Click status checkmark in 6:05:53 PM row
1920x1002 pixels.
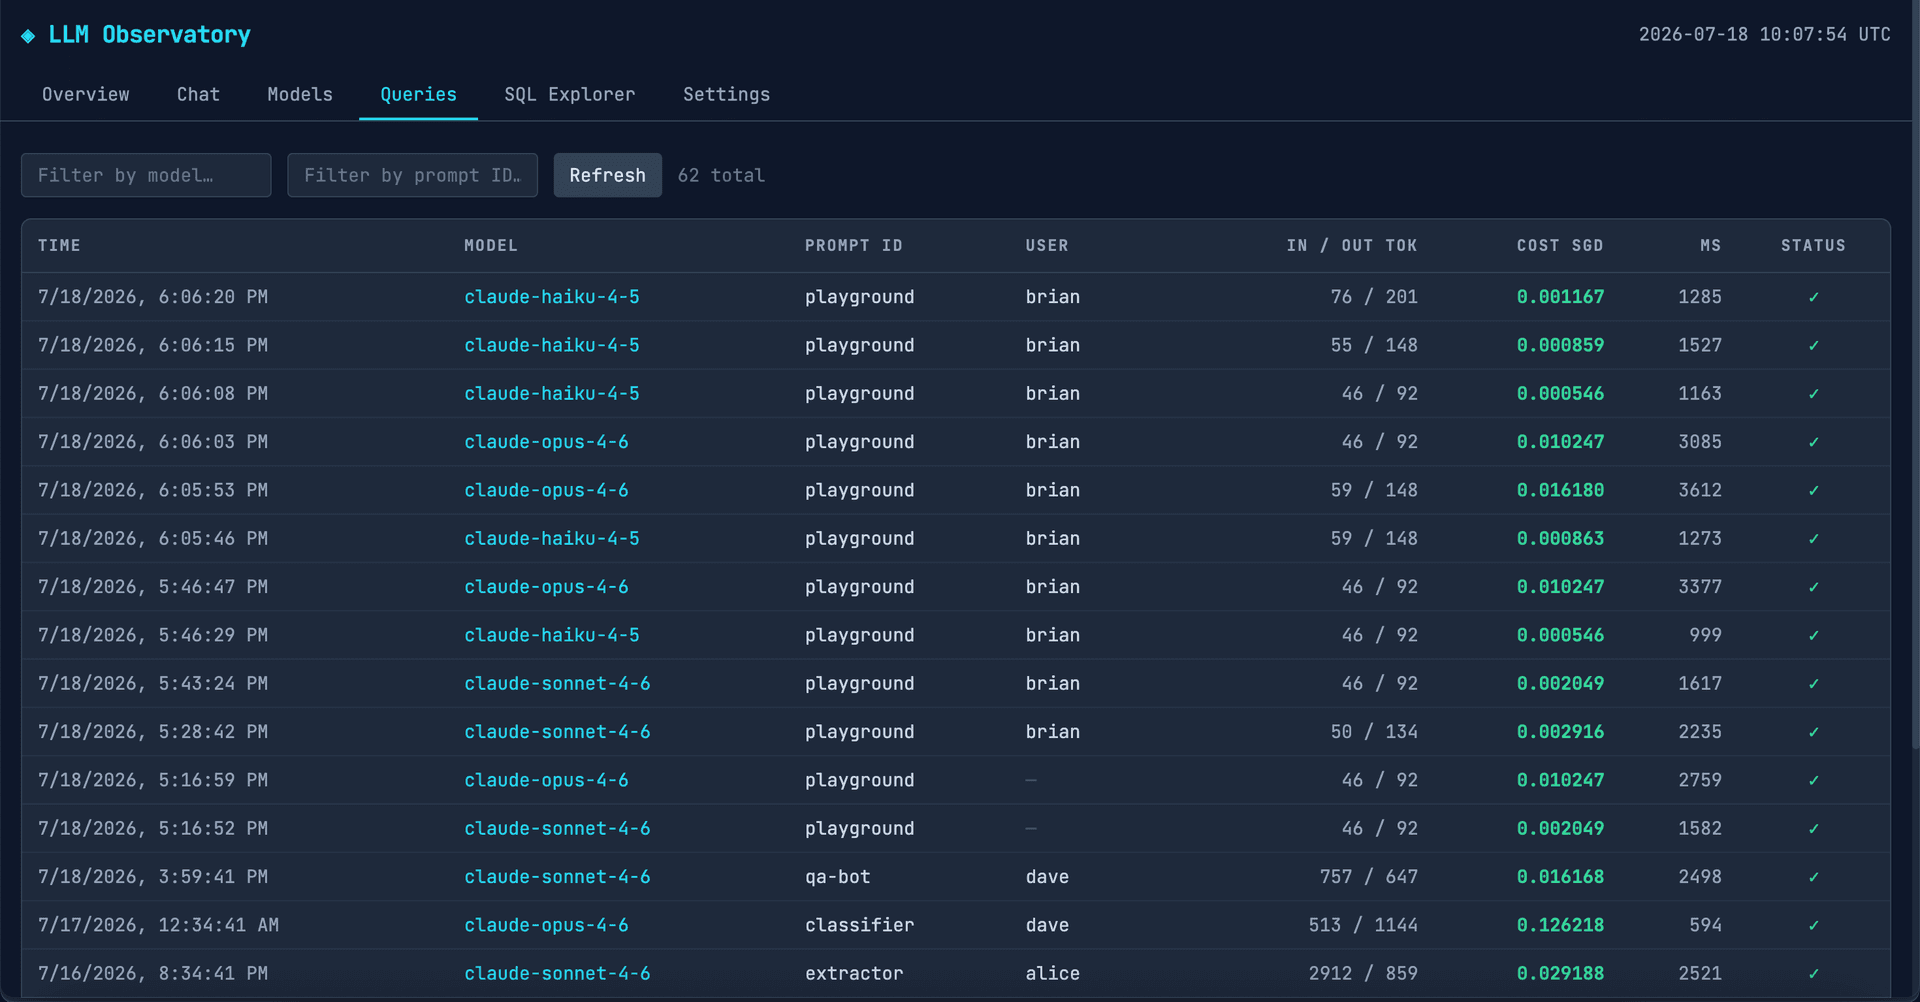1813,490
